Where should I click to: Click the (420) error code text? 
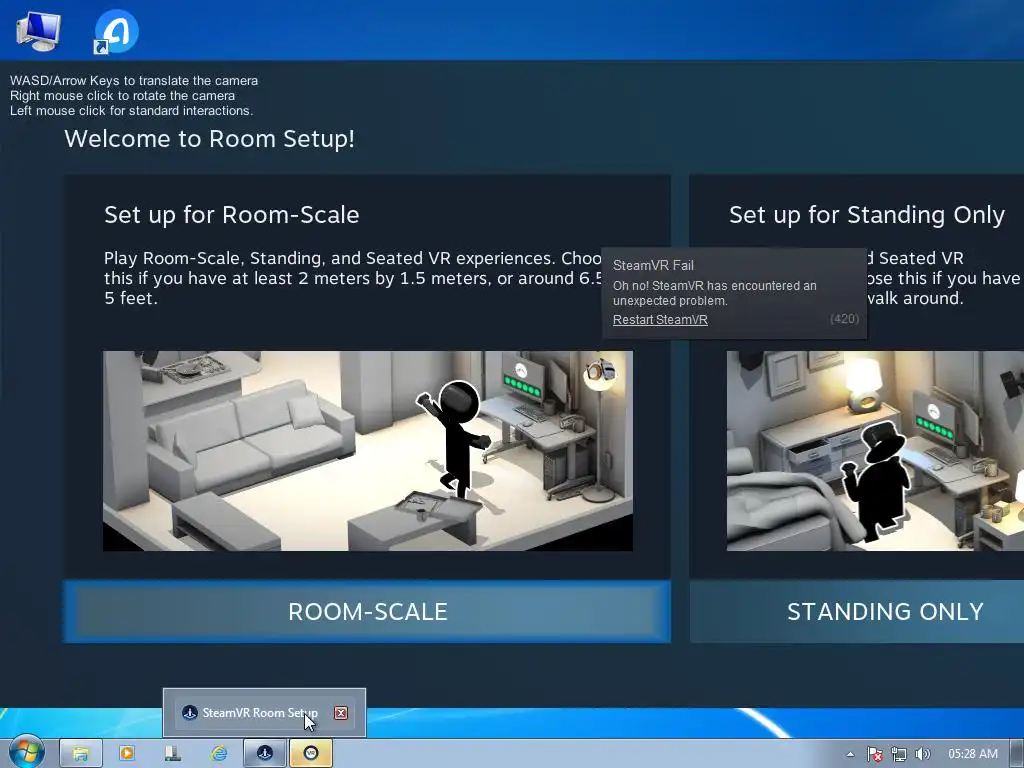coord(844,319)
